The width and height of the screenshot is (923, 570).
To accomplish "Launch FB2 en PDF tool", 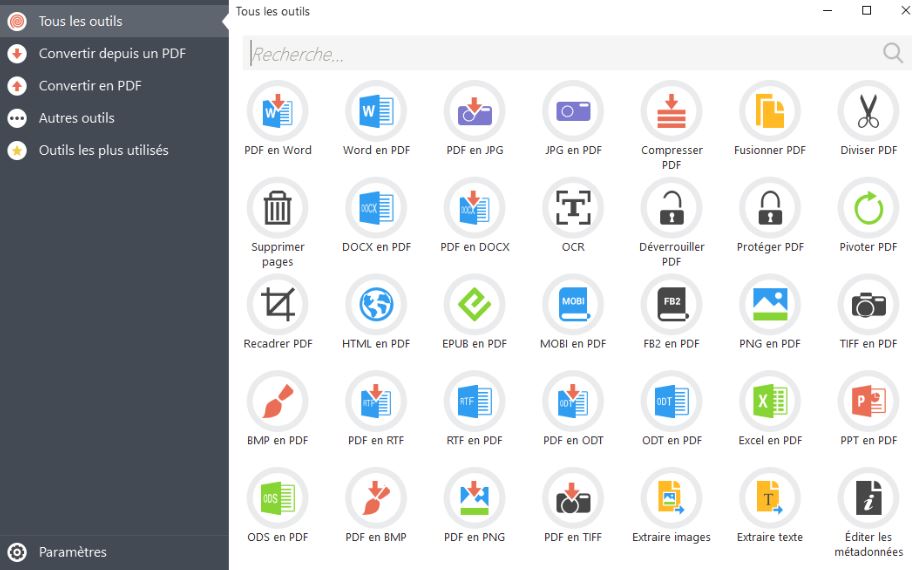I will [672, 304].
